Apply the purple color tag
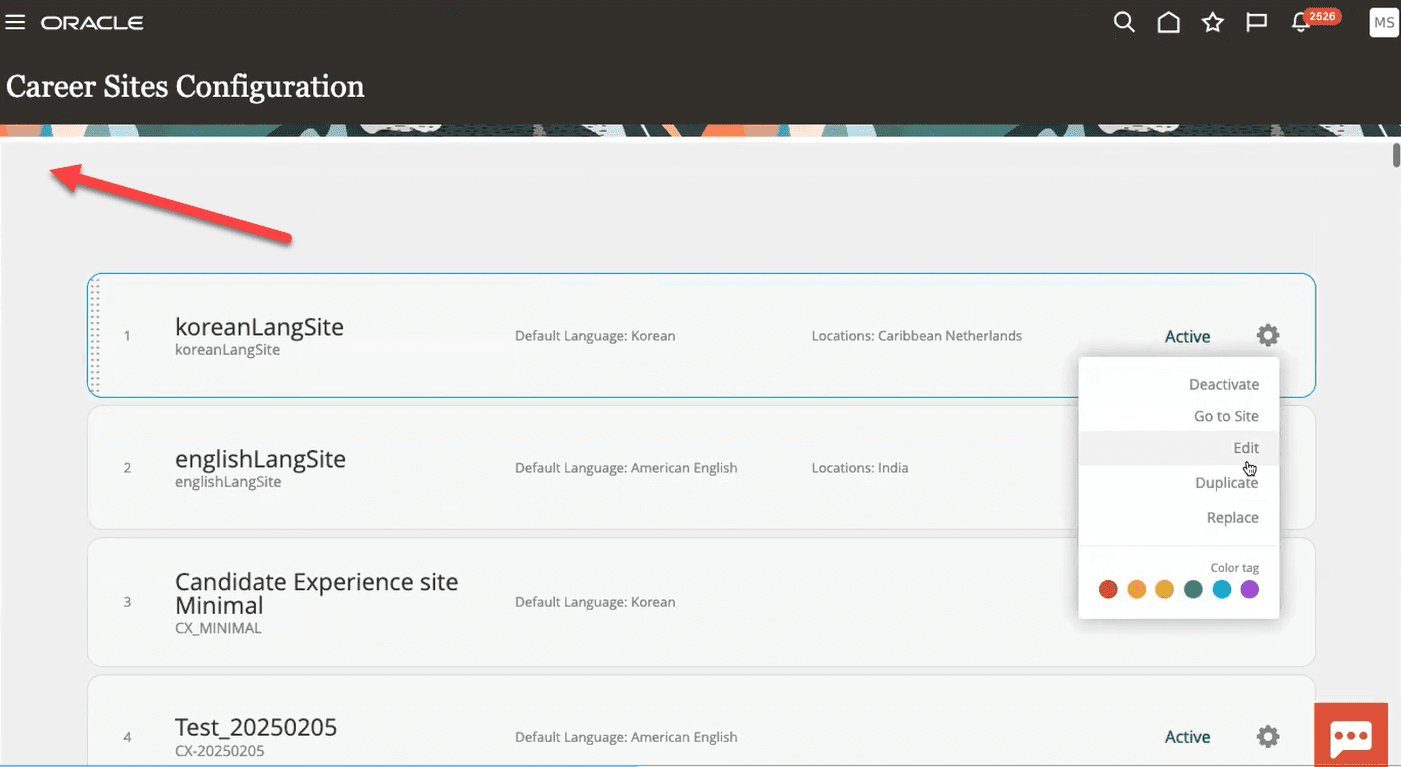 pos(1249,589)
